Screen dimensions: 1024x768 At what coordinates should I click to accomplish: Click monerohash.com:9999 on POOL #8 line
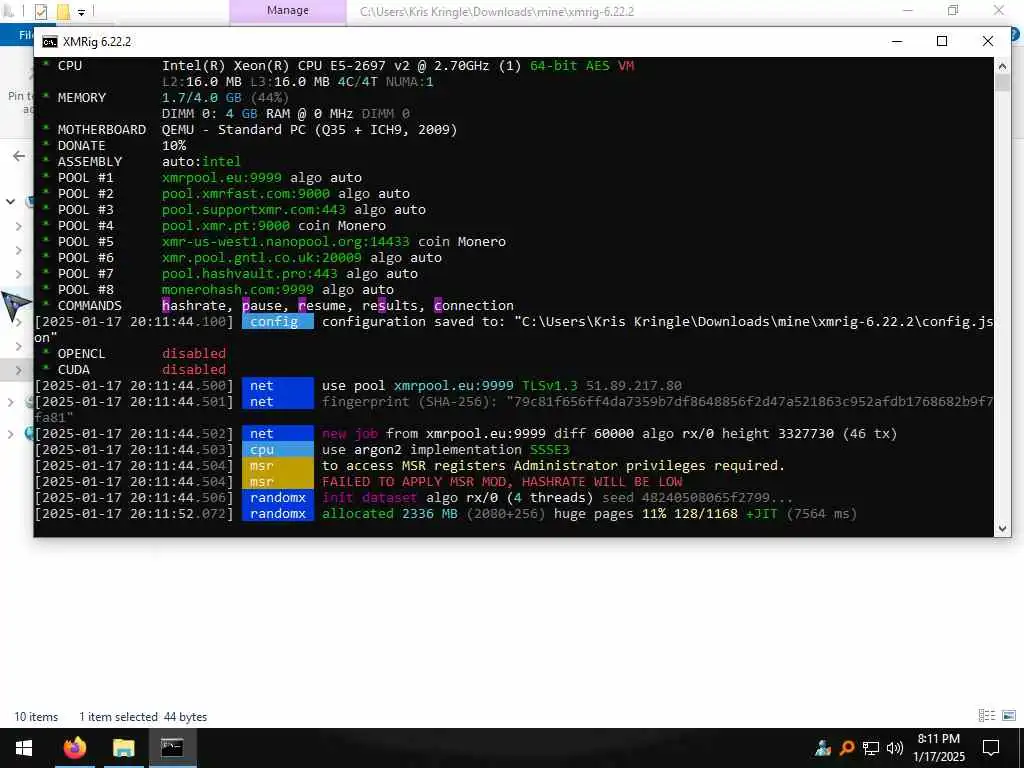(238, 289)
